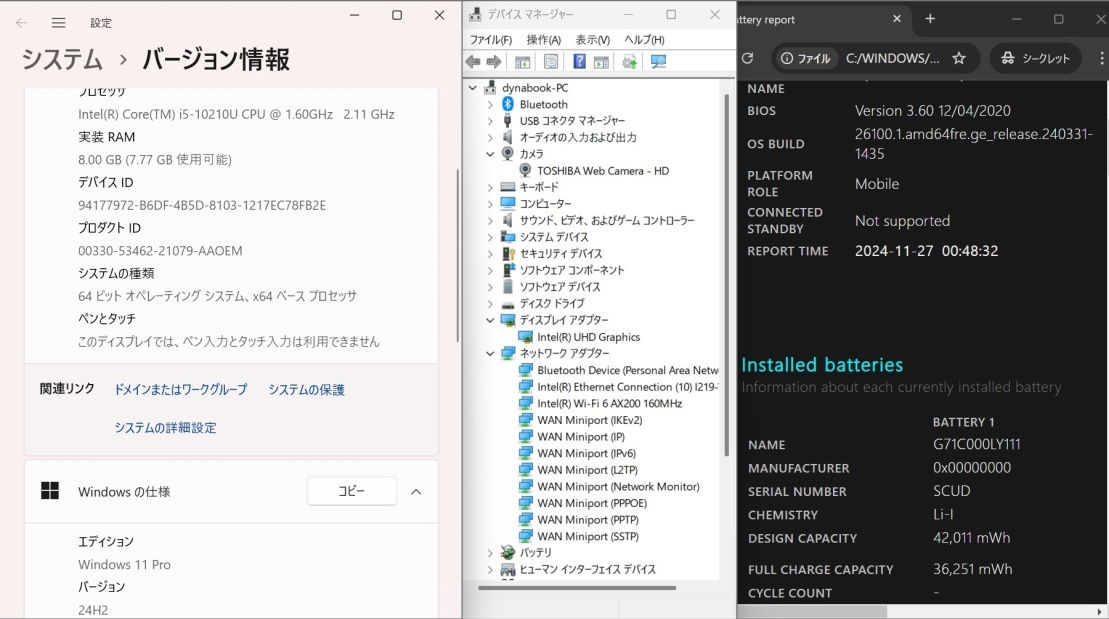
Task: Open Settings hamburger navigation menu
Action: pyautogui.click(x=59, y=23)
